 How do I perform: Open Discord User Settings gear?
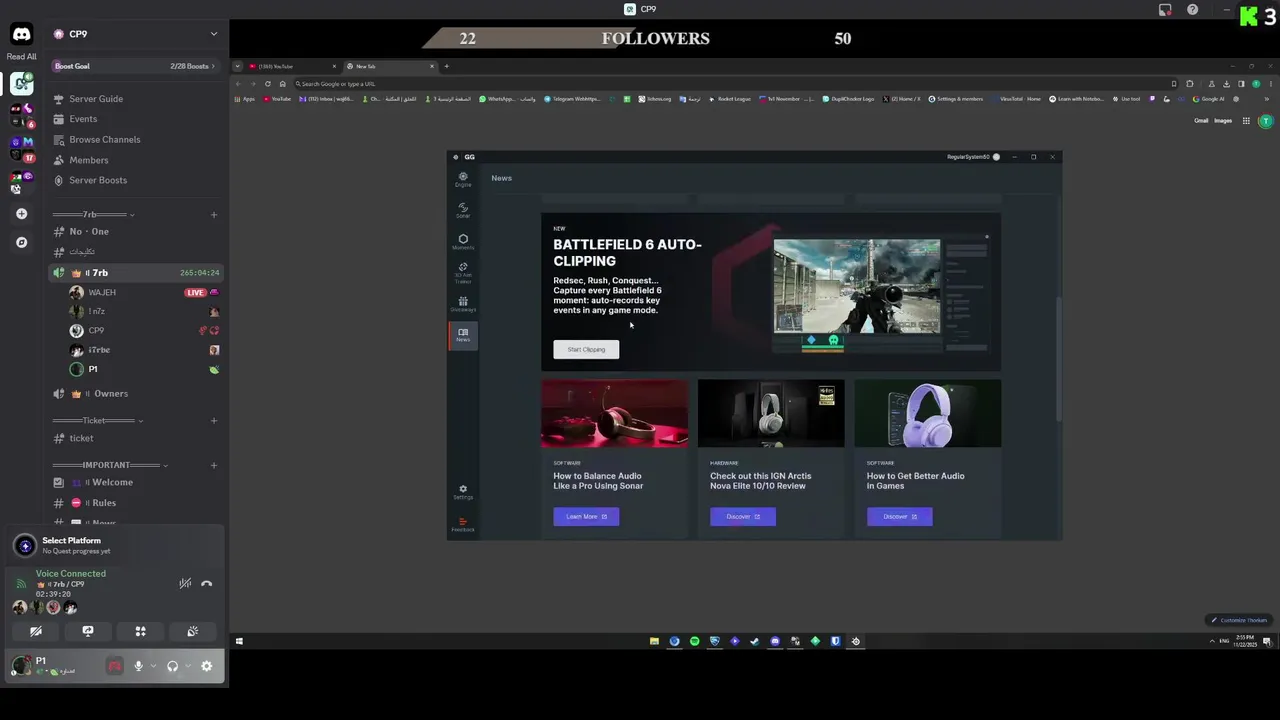pos(207,666)
